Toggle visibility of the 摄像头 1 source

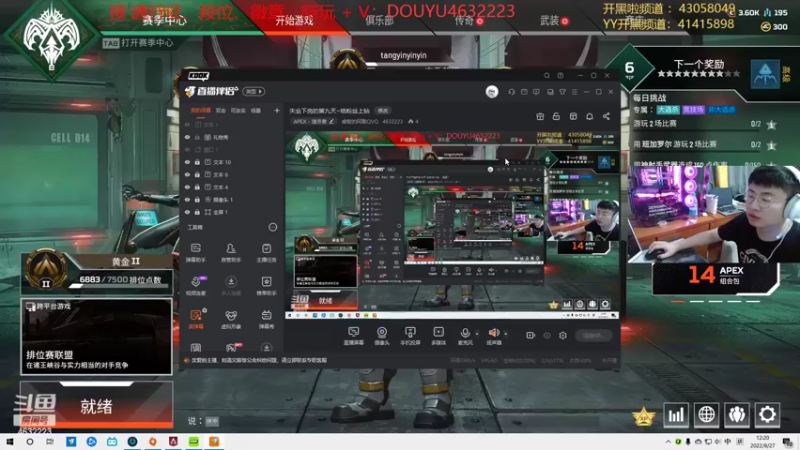[187, 199]
